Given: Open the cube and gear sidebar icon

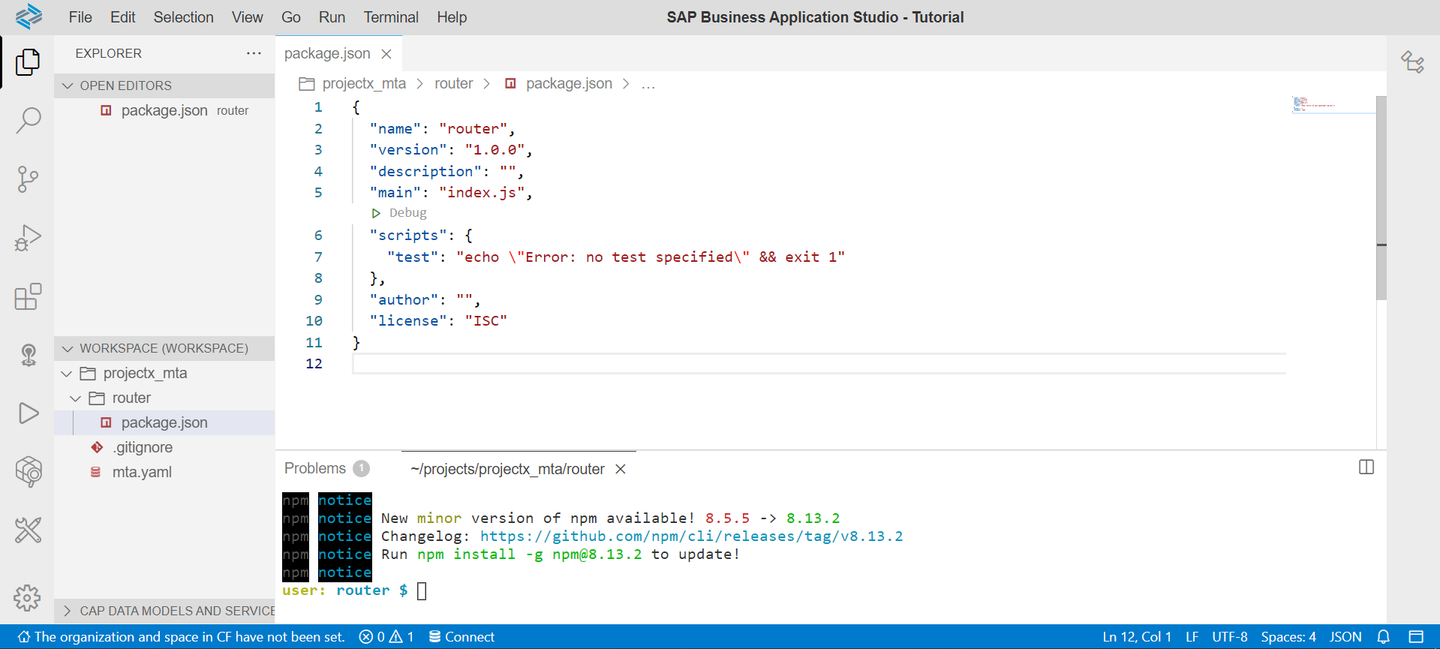Looking at the screenshot, I should coord(28,471).
